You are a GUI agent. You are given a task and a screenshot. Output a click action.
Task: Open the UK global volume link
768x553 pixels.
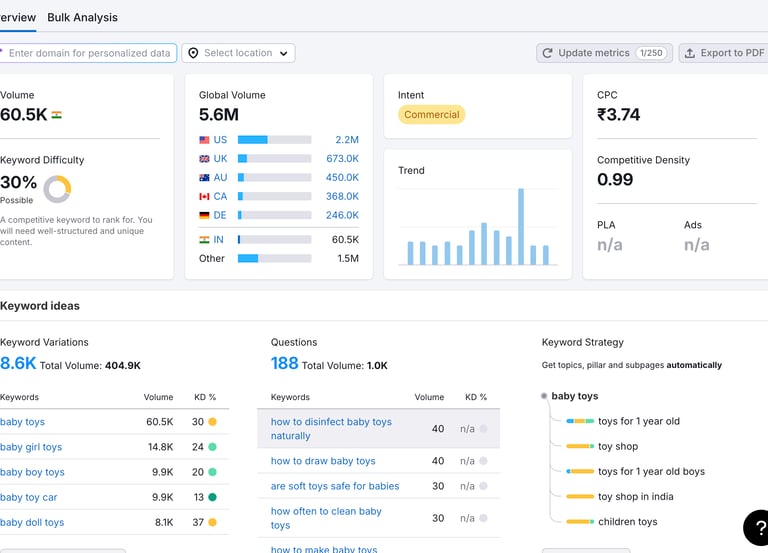pos(220,159)
